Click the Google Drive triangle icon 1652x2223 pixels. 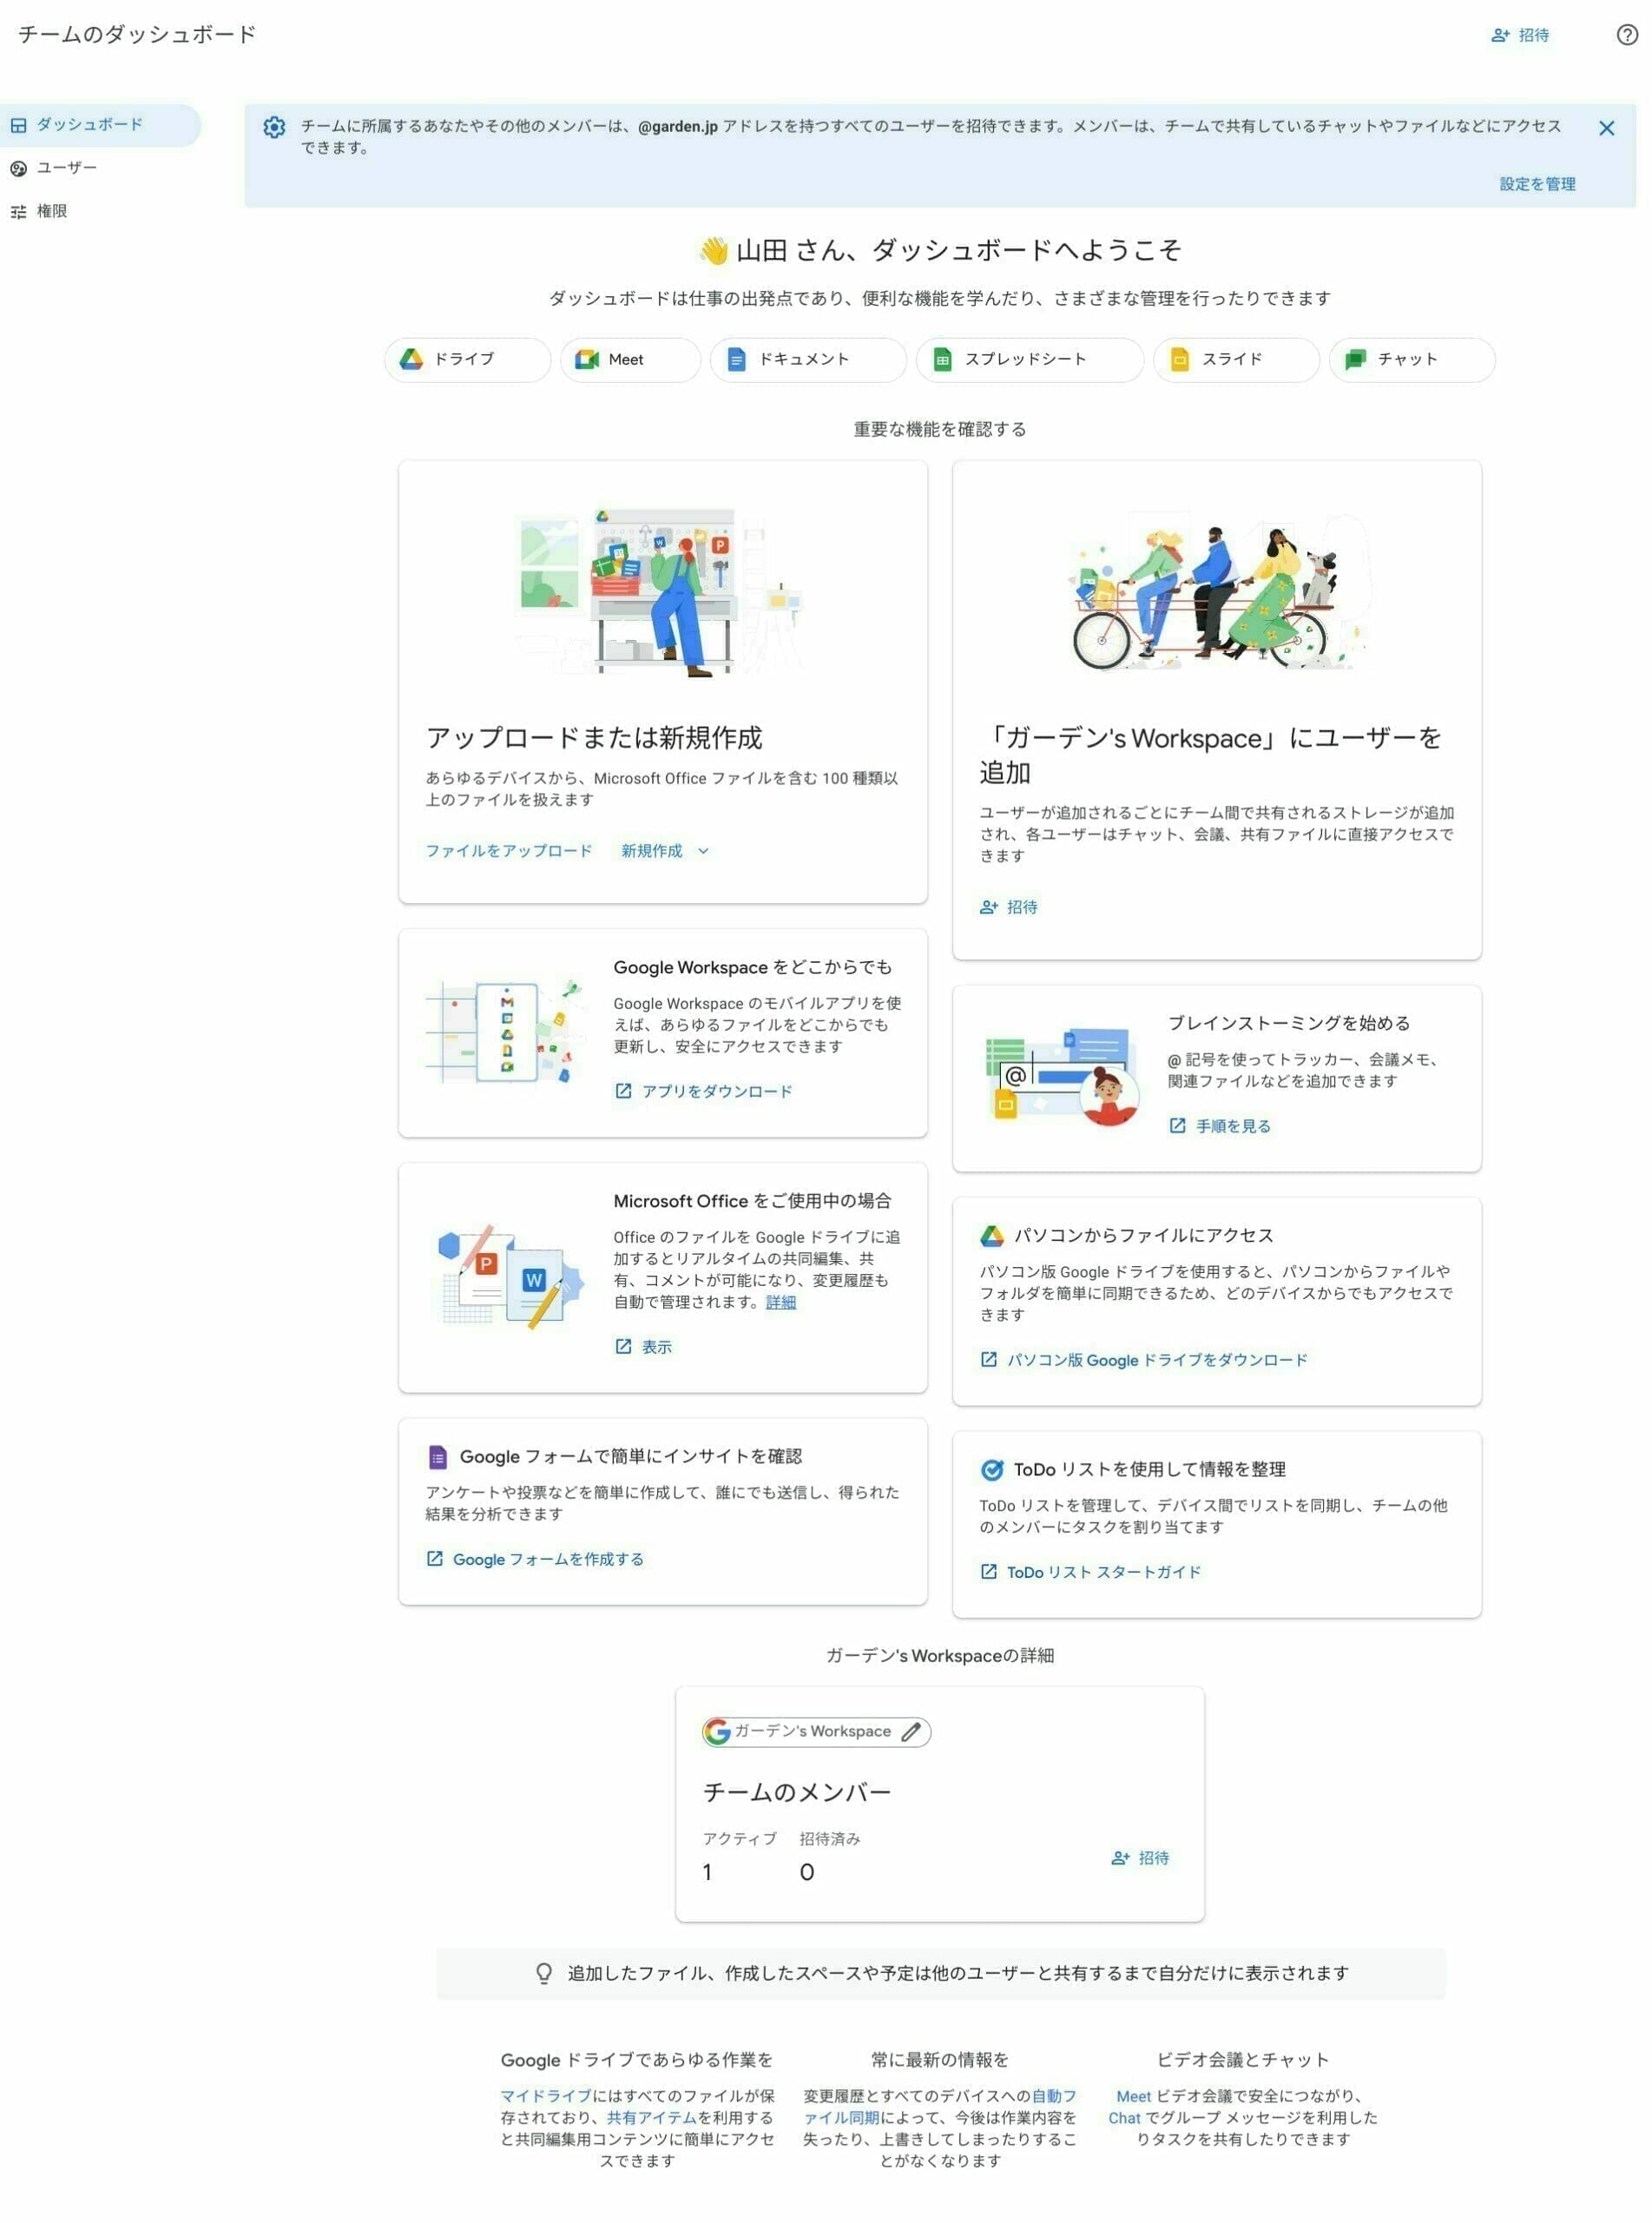(411, 359)
